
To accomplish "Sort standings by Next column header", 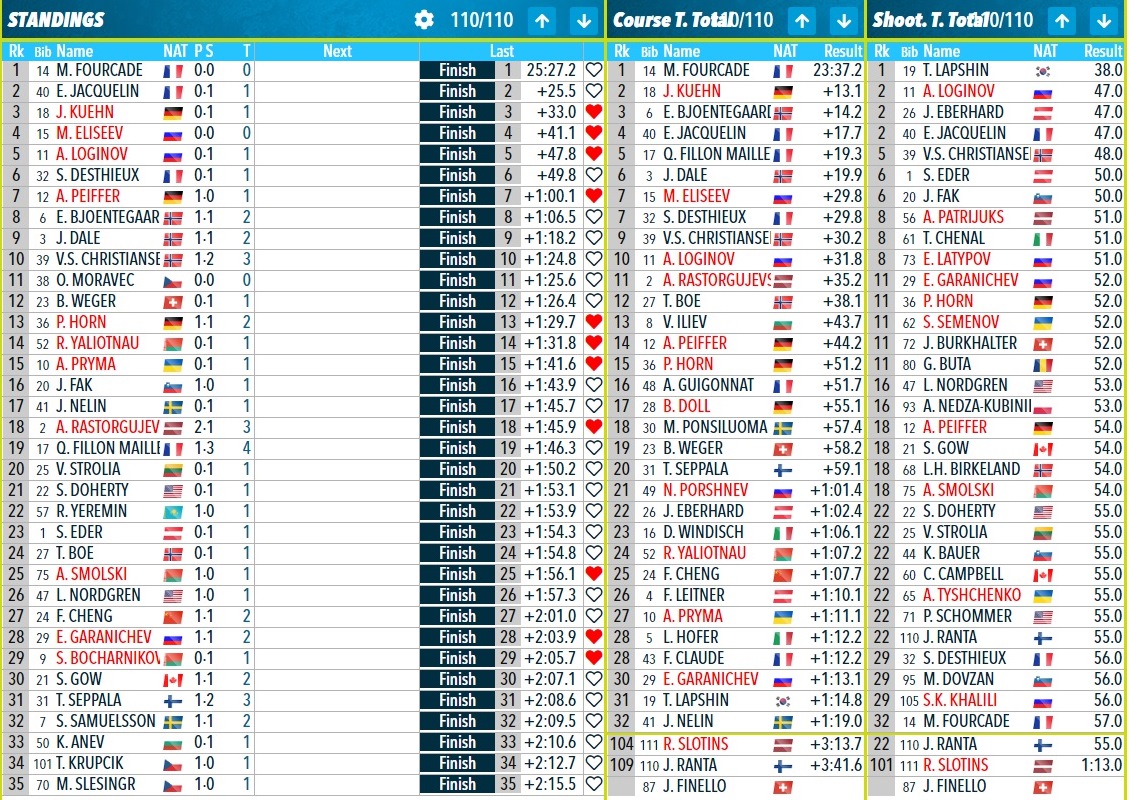I will 337,51.
